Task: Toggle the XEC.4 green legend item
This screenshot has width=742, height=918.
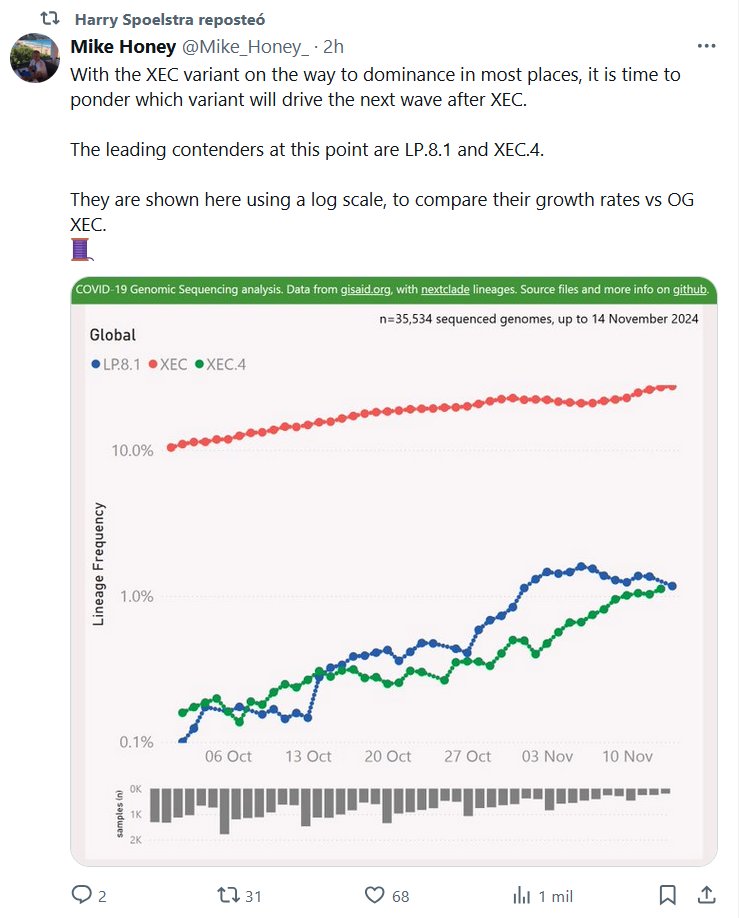Action: (x=220, y=365)
